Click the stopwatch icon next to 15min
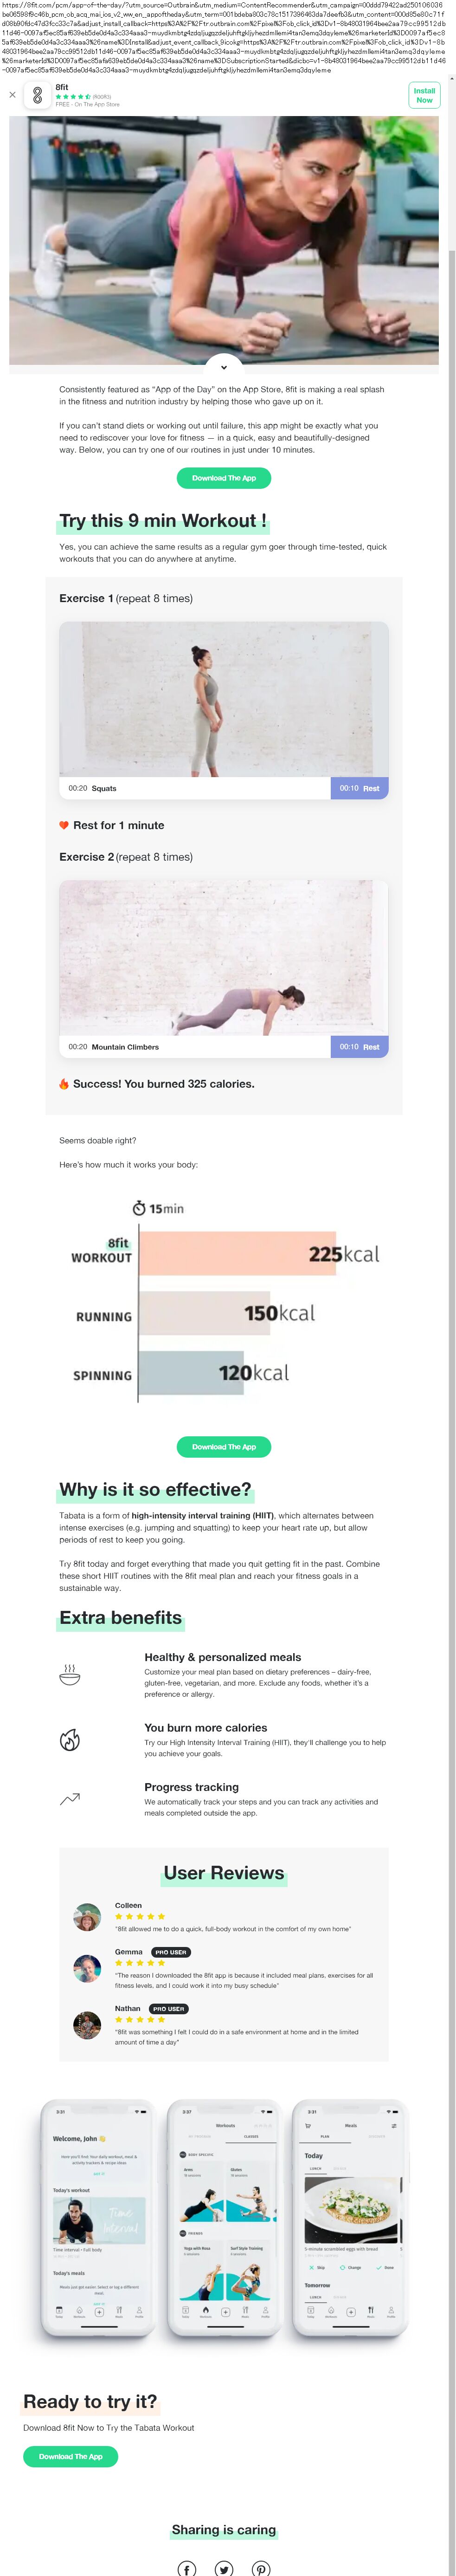 point(139,1208)
